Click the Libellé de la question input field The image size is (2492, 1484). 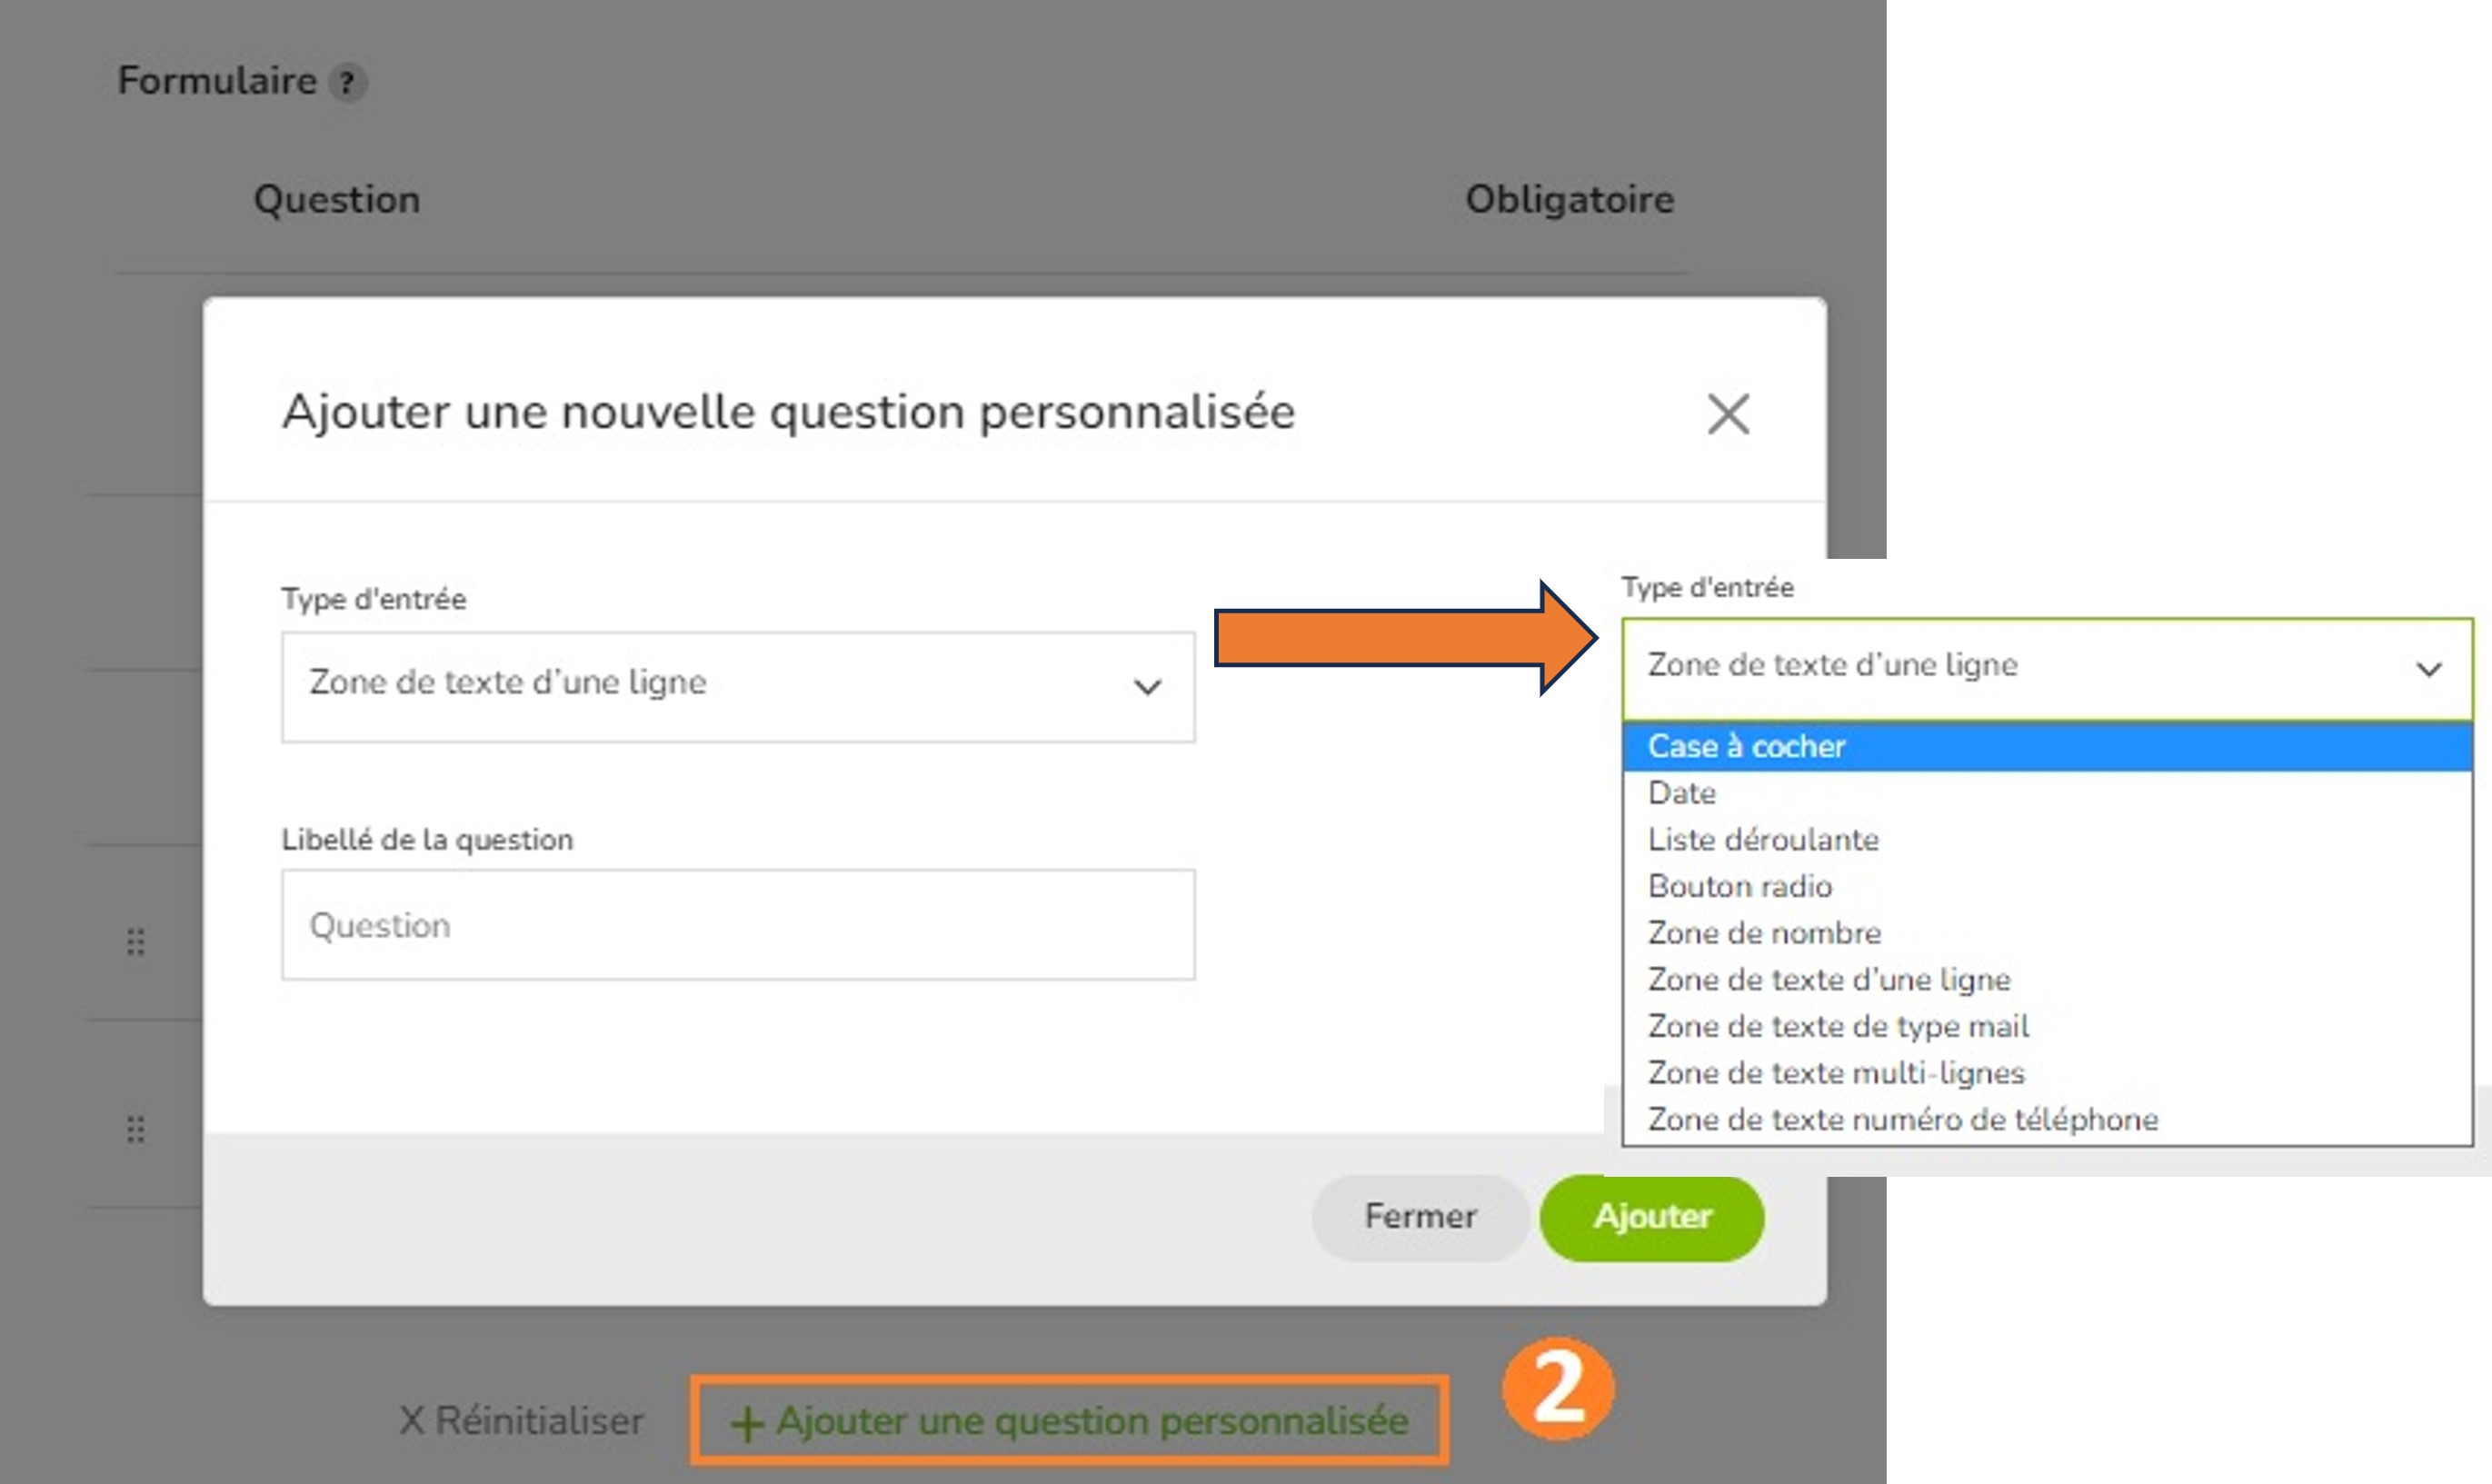click(x=738, y=924)
